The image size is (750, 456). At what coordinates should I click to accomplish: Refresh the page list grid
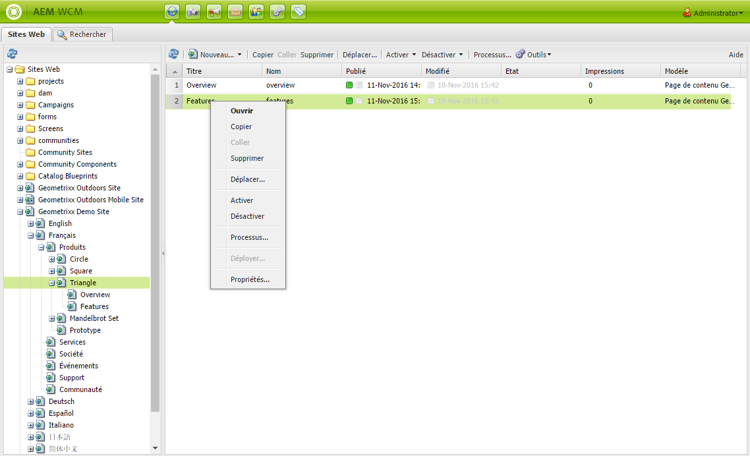(174, 54)
